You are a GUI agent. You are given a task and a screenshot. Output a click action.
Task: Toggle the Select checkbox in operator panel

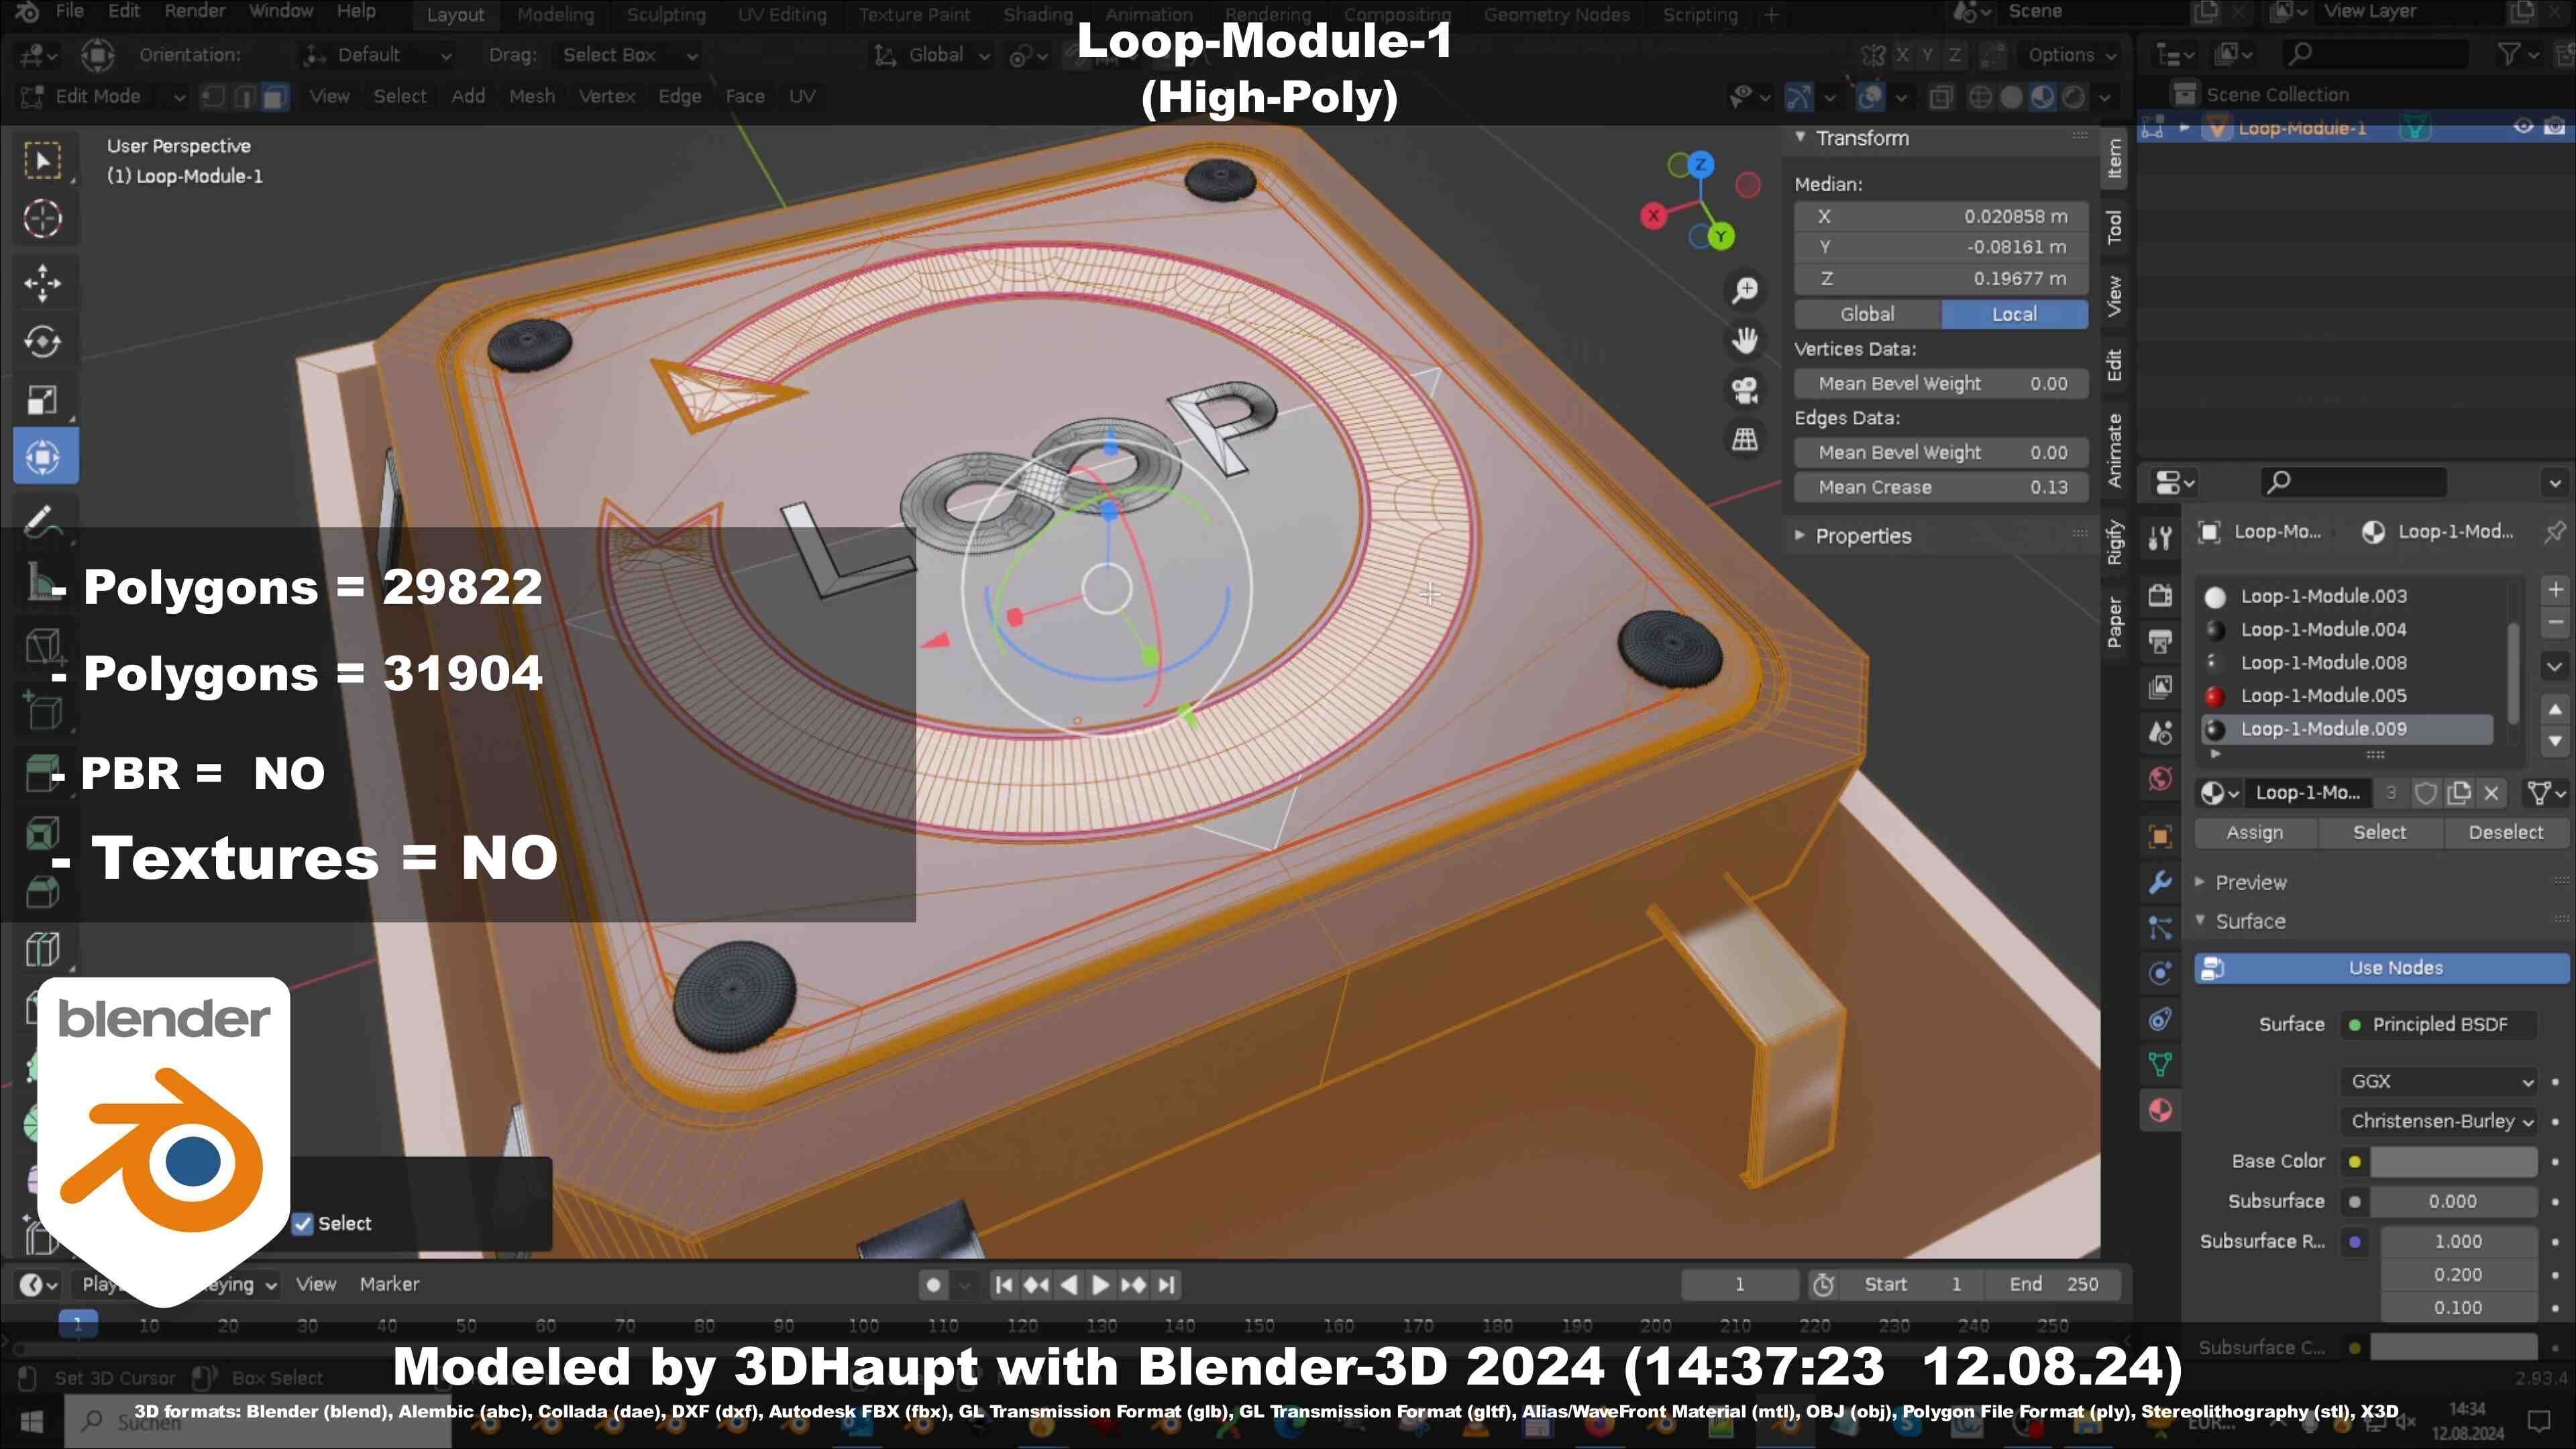coord(303,1223)
